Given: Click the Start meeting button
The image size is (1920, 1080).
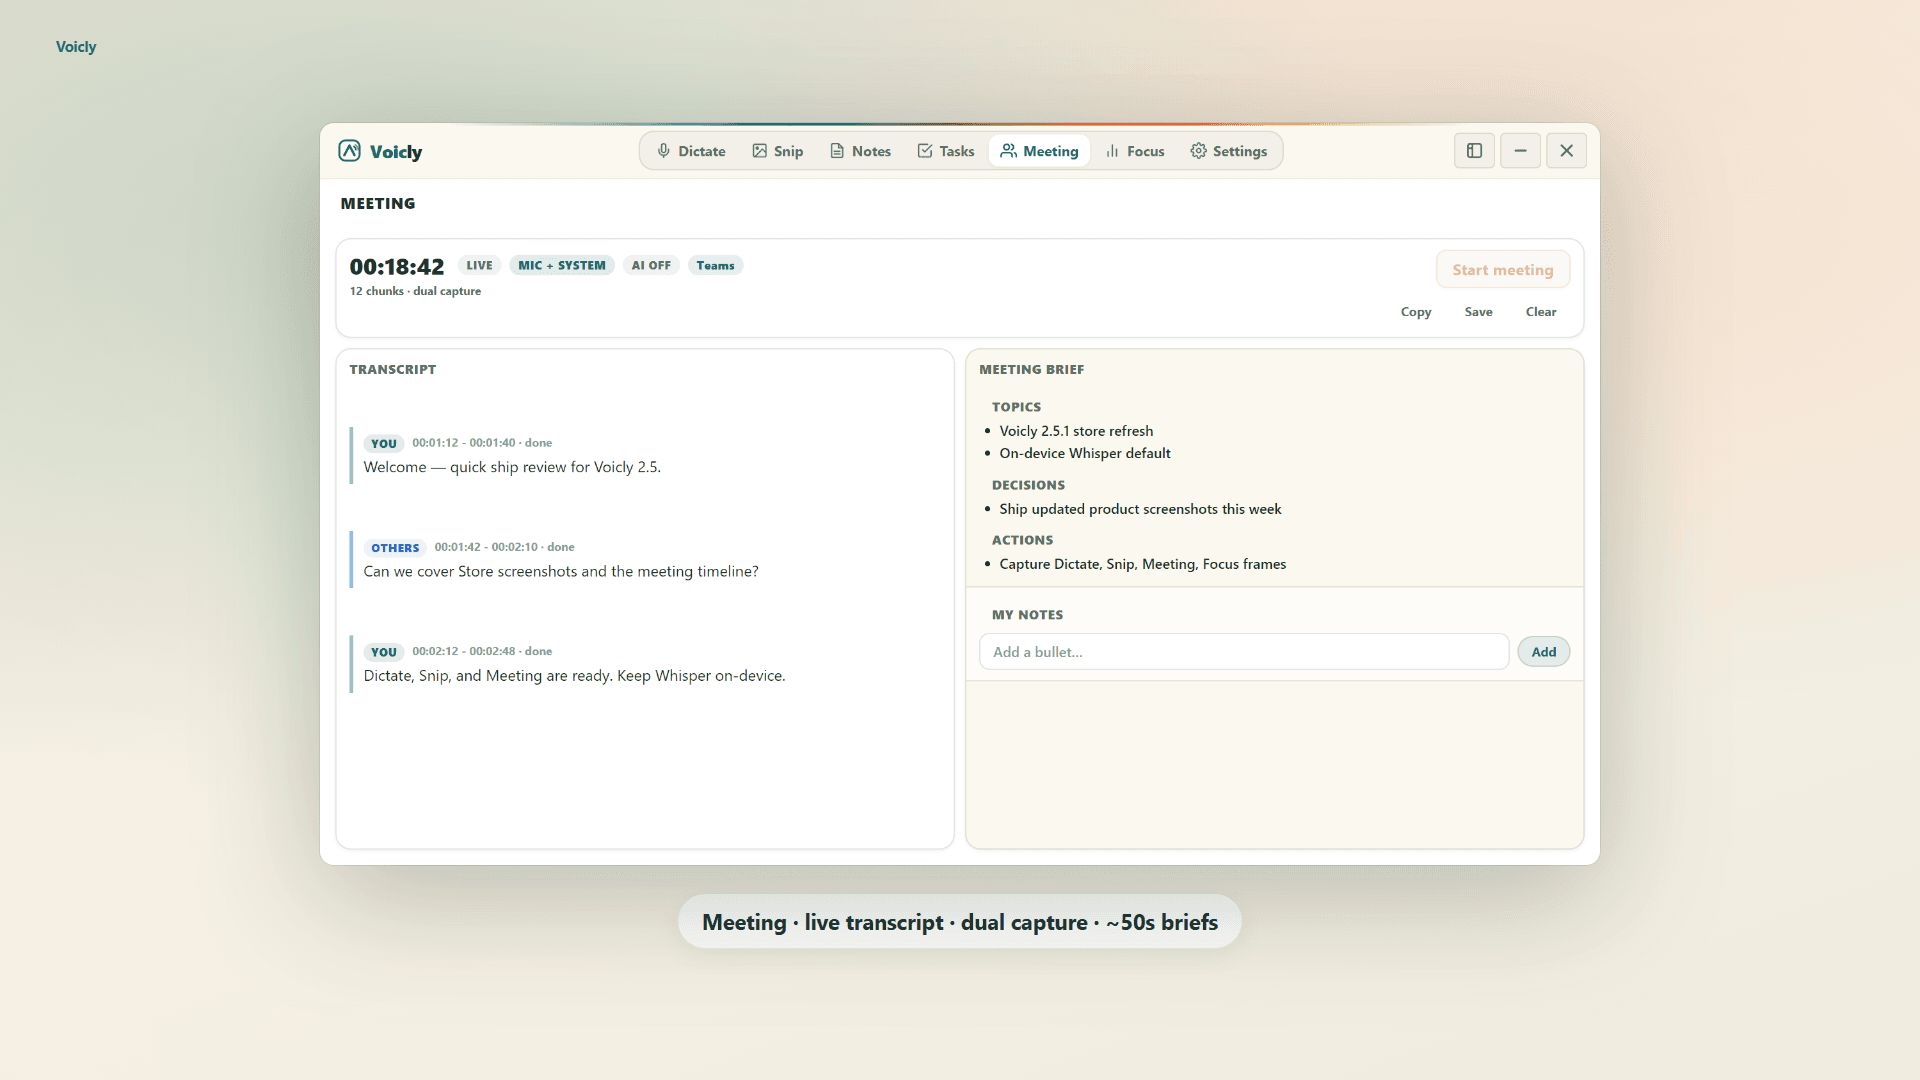Looking at the screenshot, I should [1503, 270].
